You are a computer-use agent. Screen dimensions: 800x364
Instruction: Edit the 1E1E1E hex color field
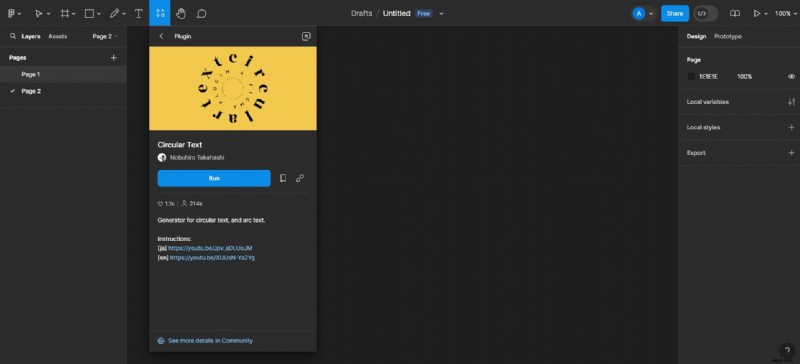coord(708,77)
